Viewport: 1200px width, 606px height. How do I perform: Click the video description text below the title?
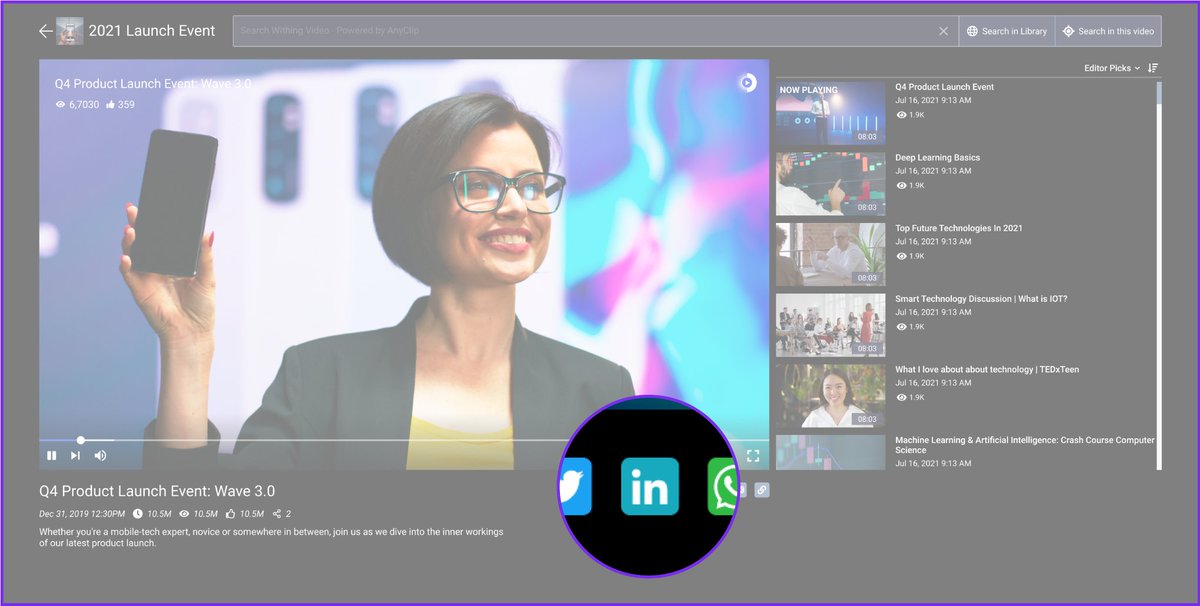271,536
